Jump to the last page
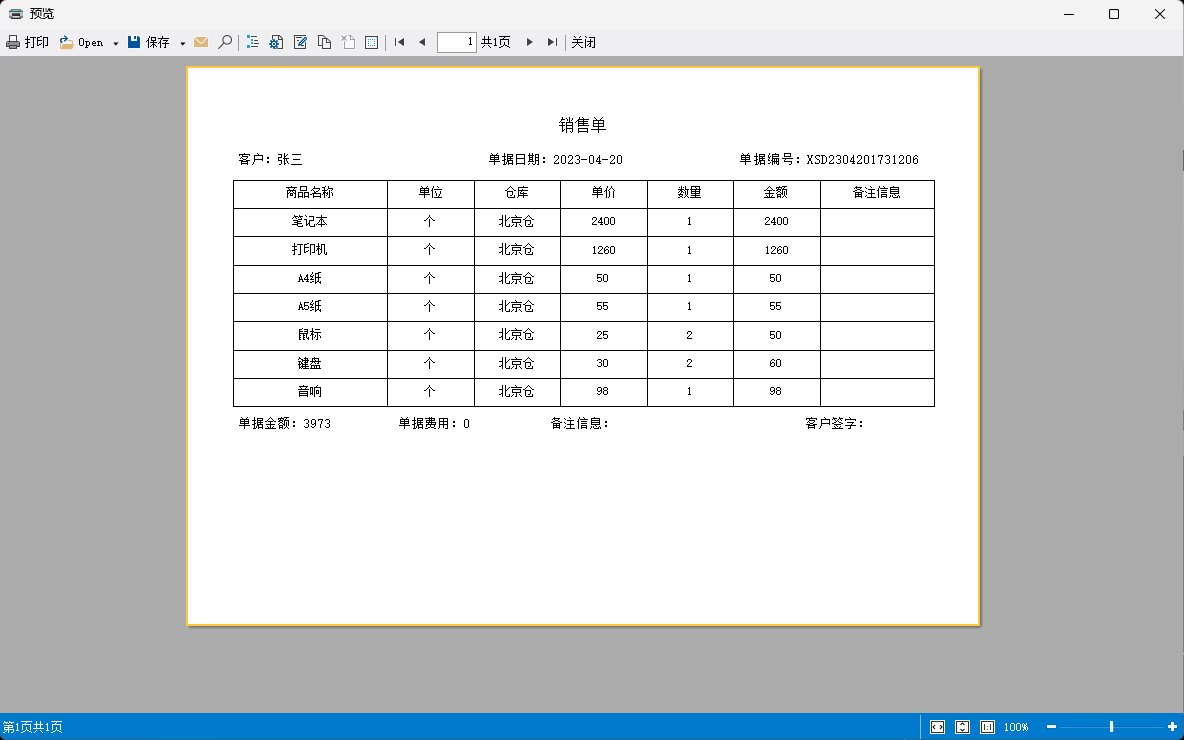Image resolution: width=1184 pixels, height=740 pixels. click(x=552, y=42)
